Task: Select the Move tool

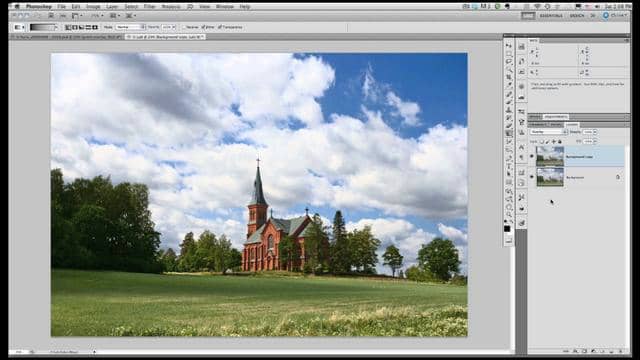Action: pyautogui.click(x=509, y=46)
